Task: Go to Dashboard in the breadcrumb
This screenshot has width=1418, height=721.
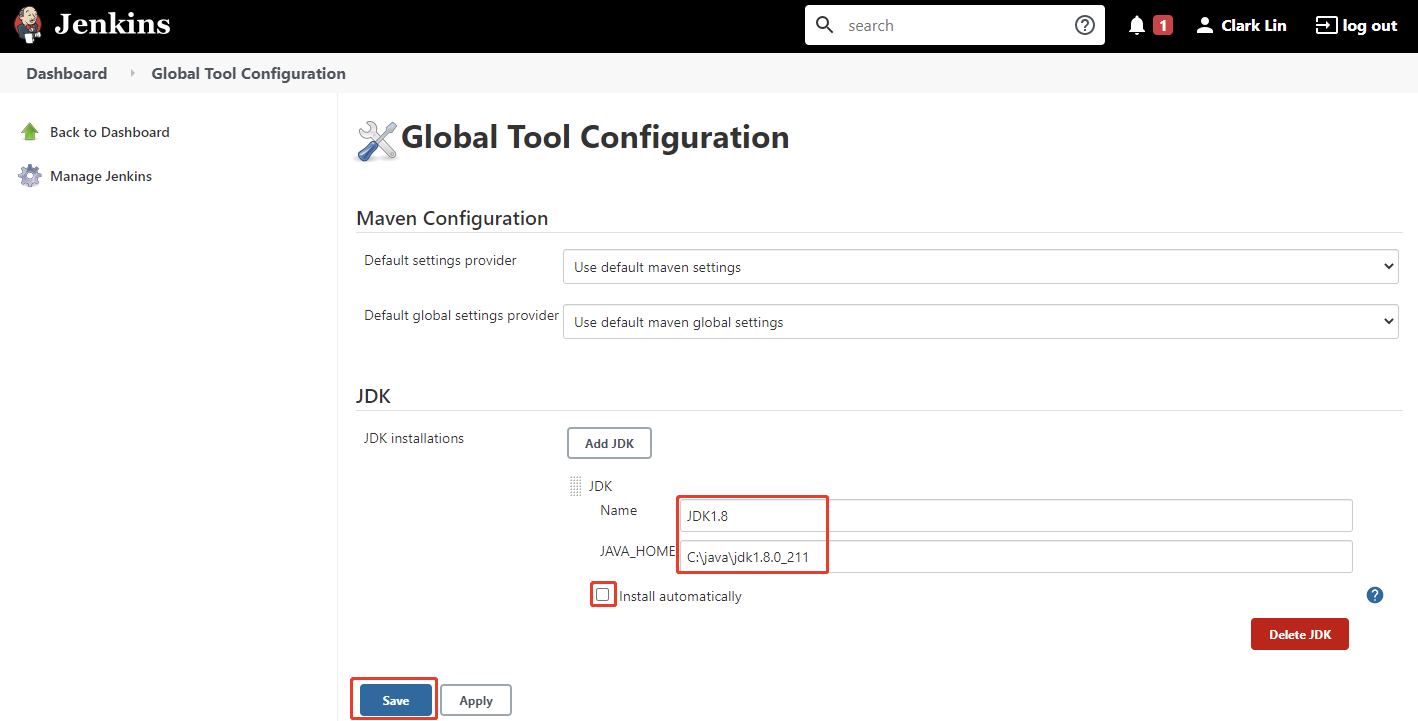Action: tap(67, 74)
